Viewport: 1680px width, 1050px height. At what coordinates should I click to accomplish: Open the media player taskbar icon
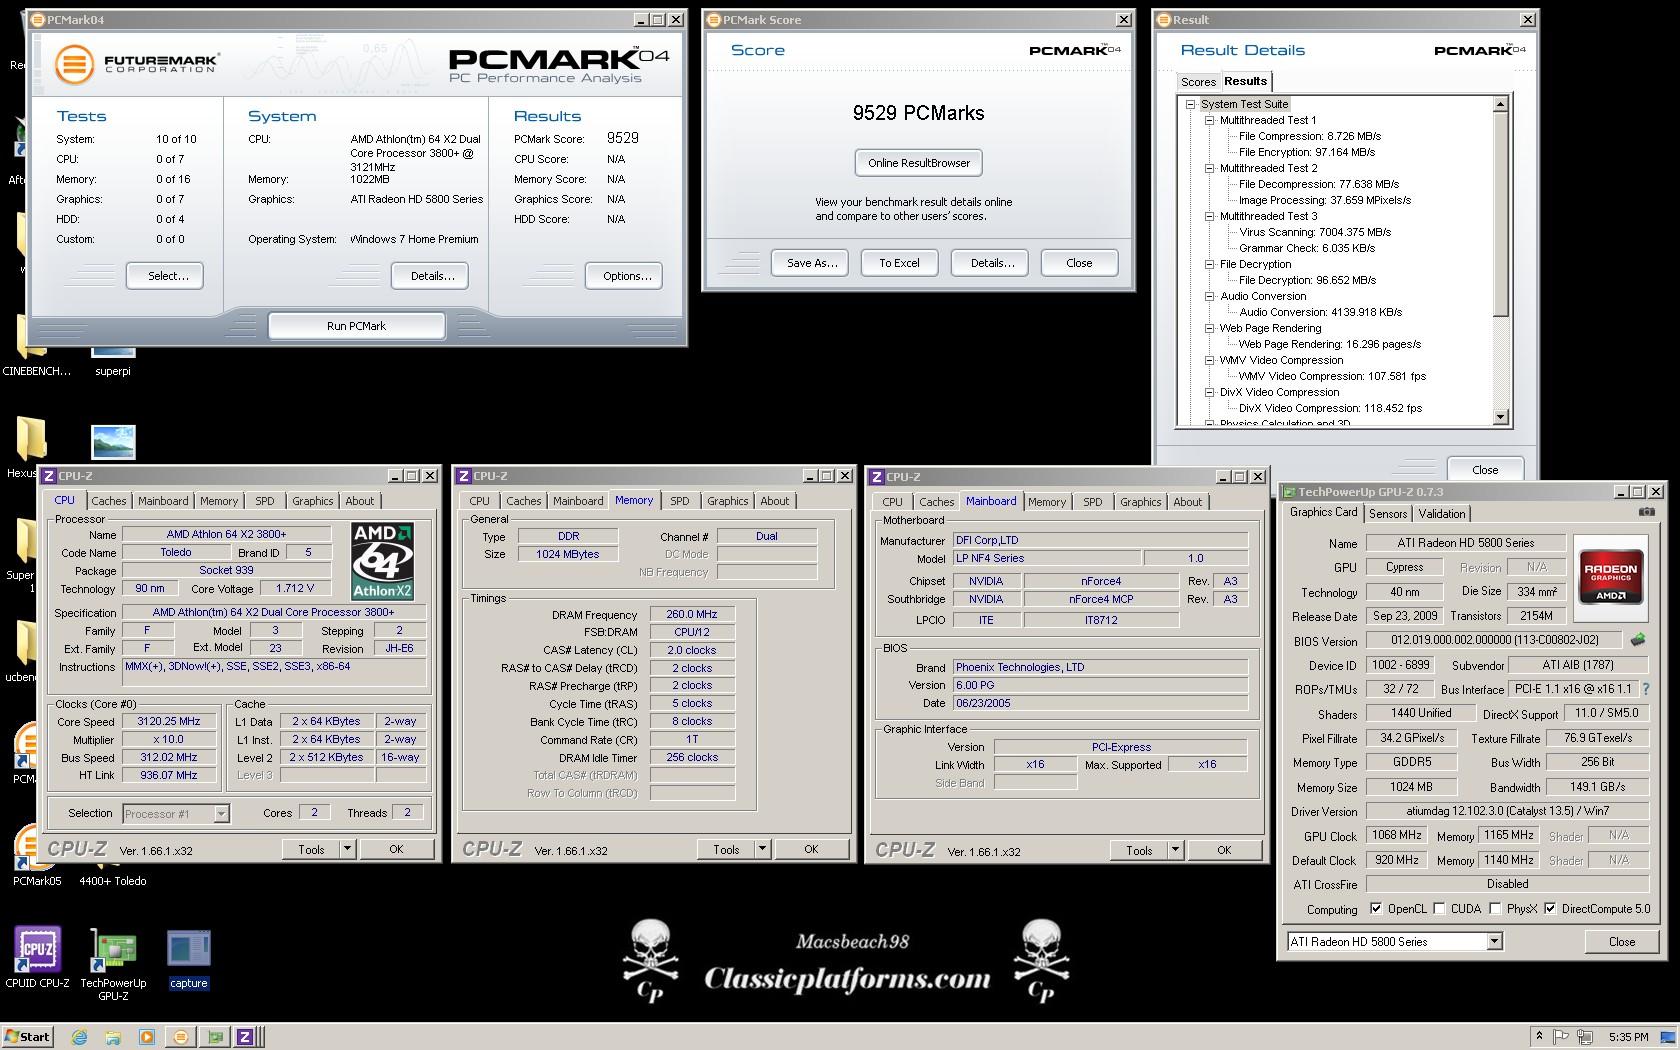click(147, 1037)
